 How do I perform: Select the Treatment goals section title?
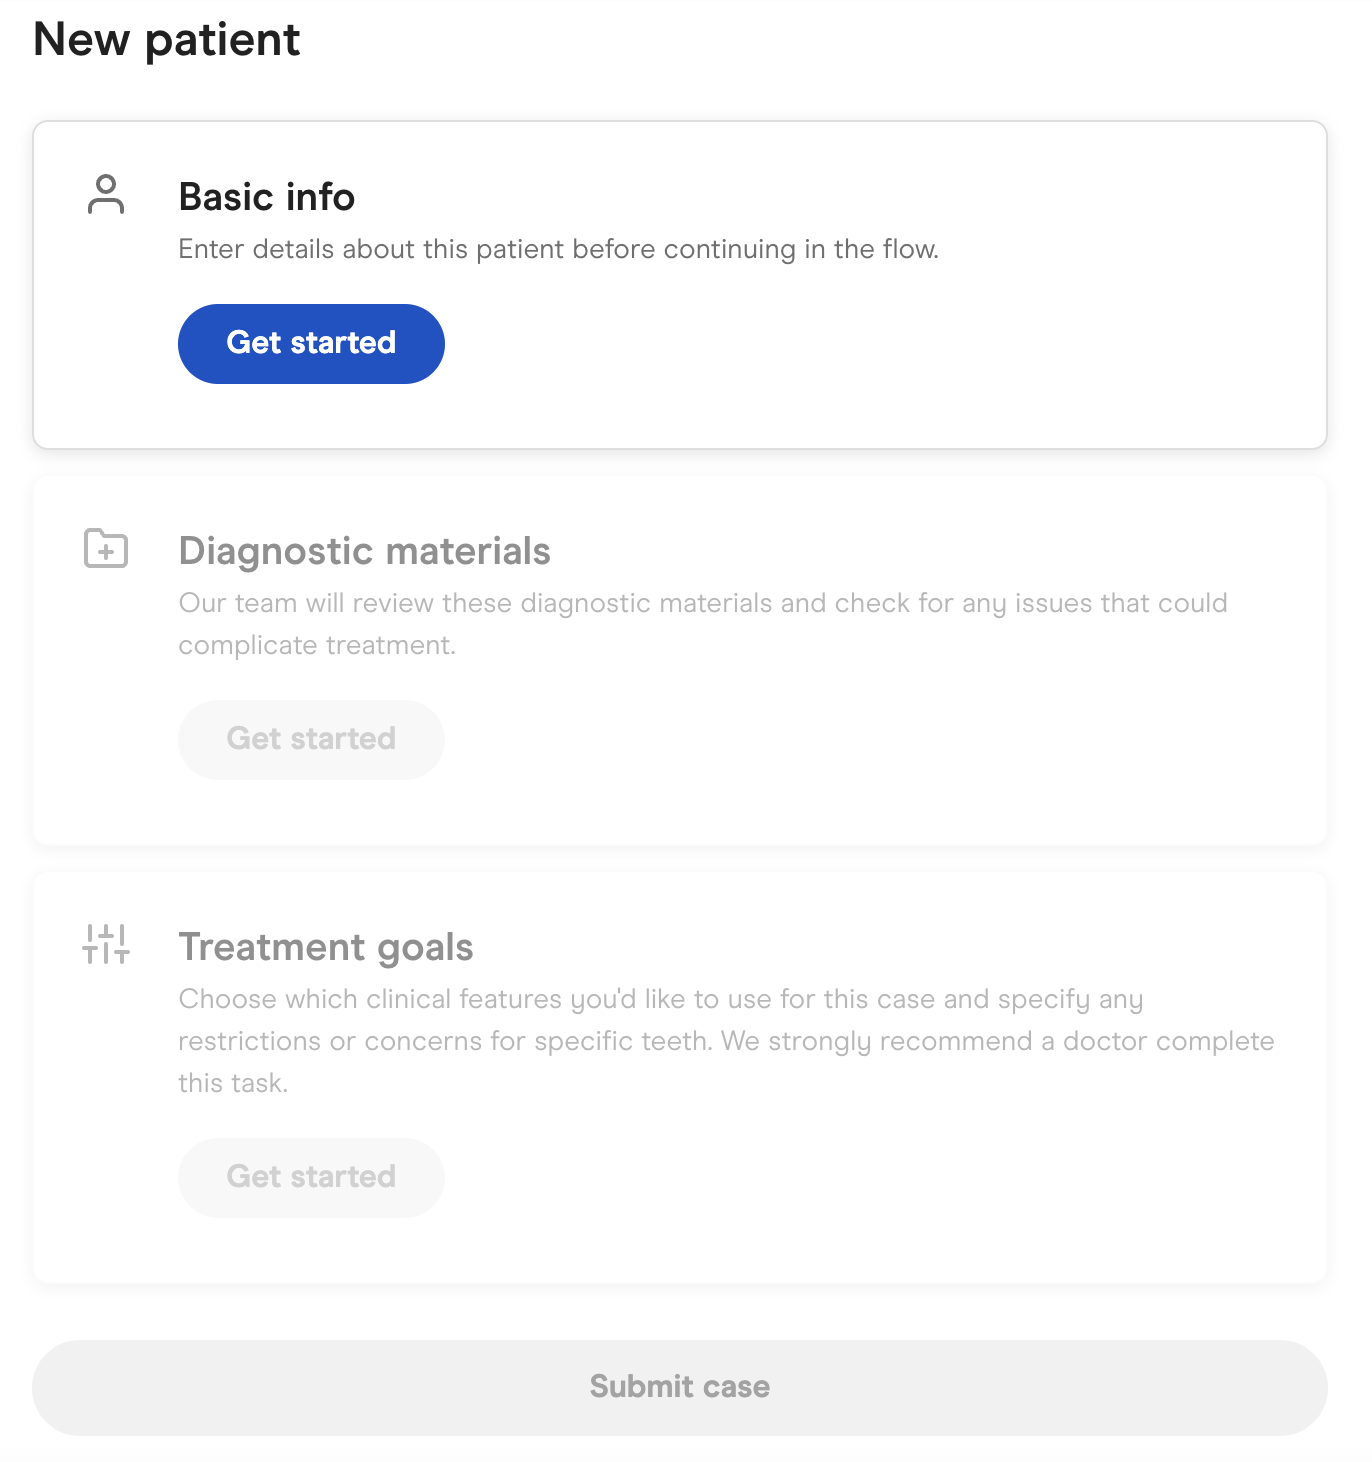tap(326, 947)
